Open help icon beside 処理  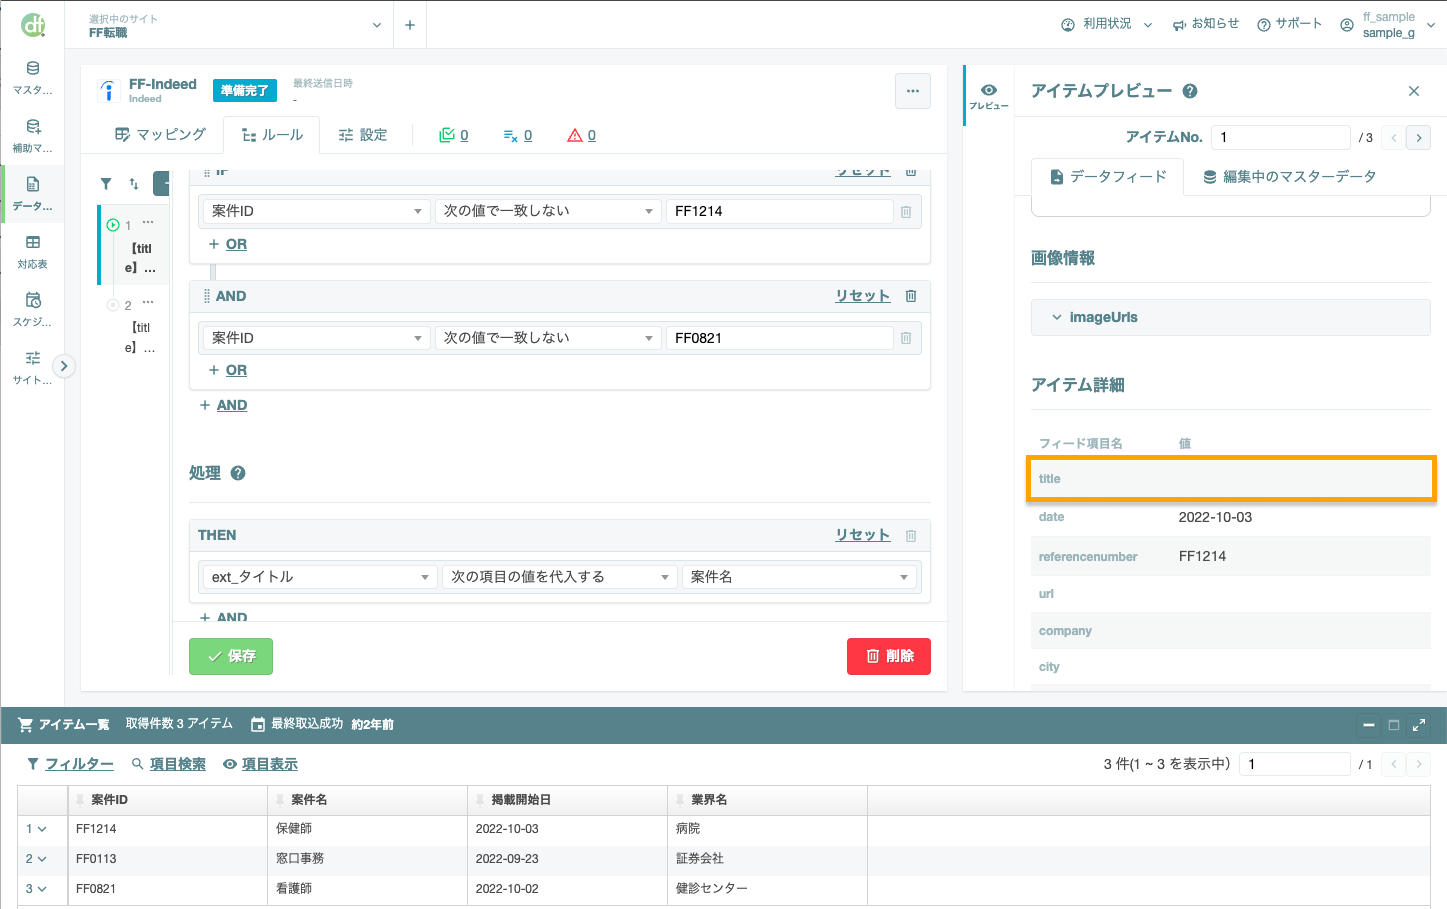(238, 473)
